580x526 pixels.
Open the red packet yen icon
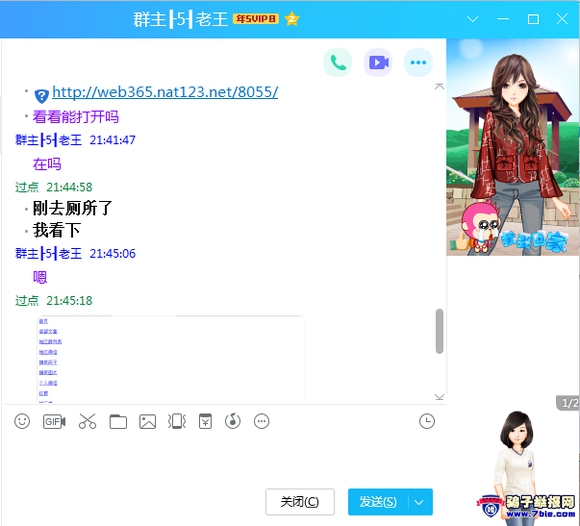click(x=205, y=421)
